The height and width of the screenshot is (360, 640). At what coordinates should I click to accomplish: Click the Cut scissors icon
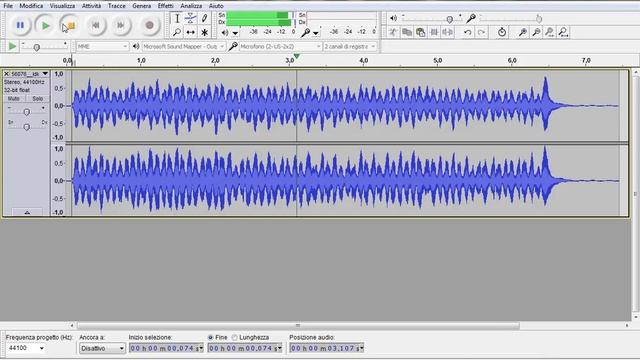click(393, 32)
